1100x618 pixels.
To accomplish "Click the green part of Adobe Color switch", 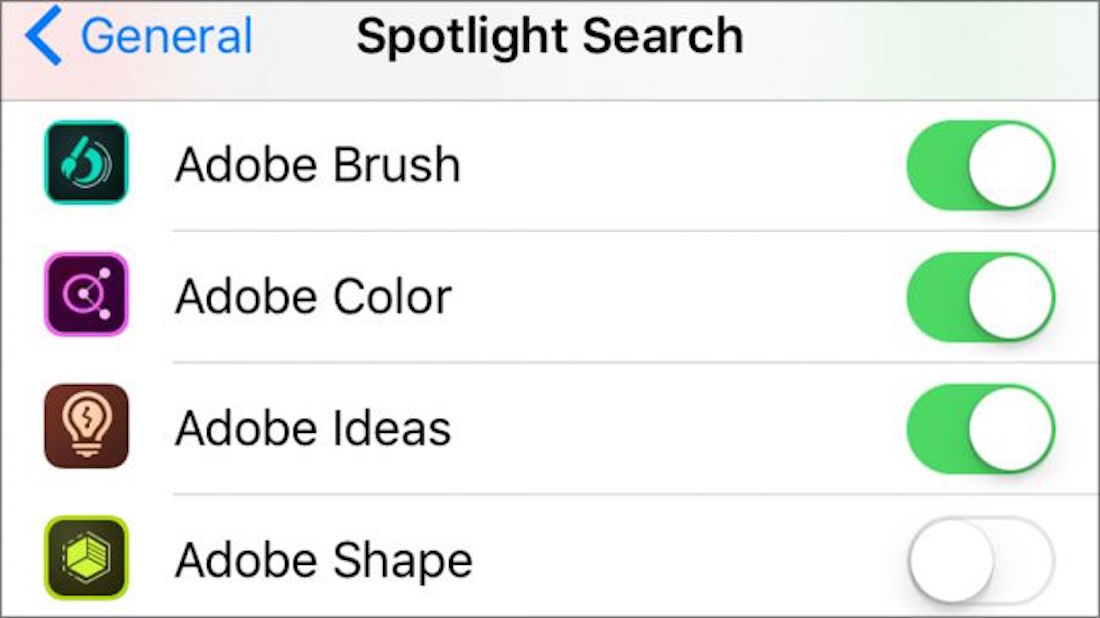I will pos(935,296).
